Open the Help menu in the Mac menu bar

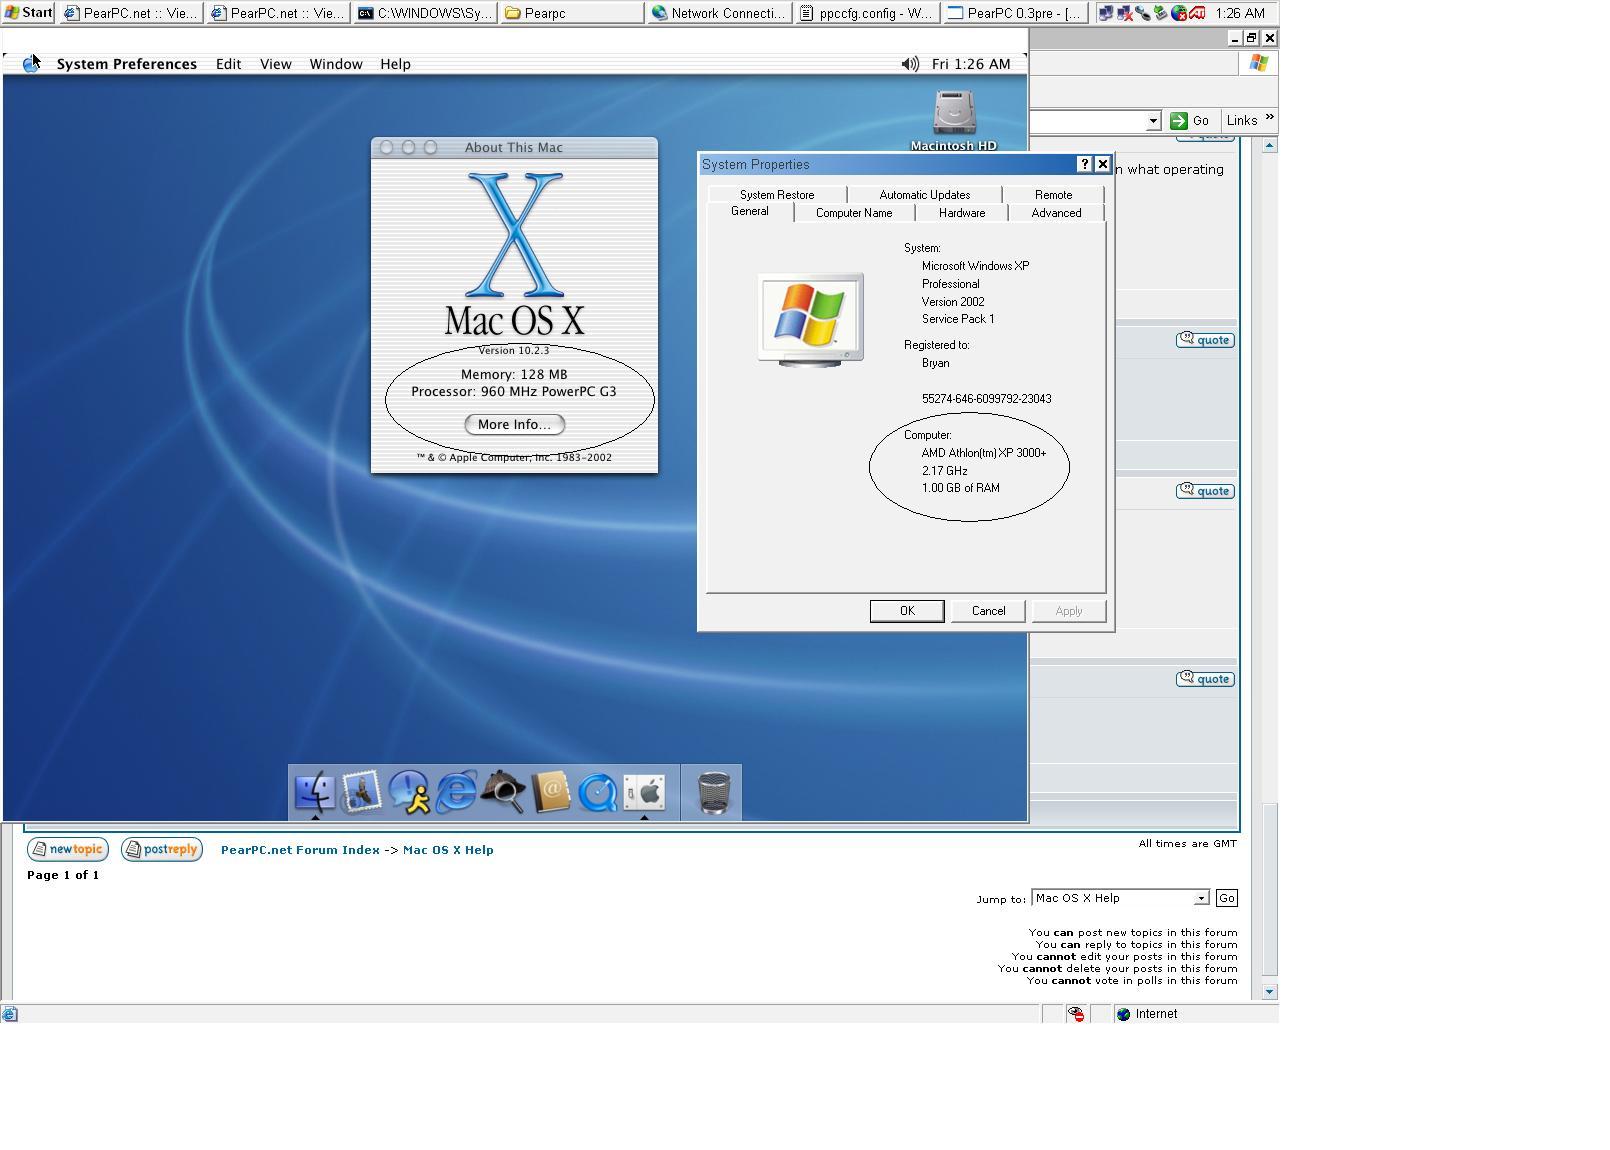395,64
